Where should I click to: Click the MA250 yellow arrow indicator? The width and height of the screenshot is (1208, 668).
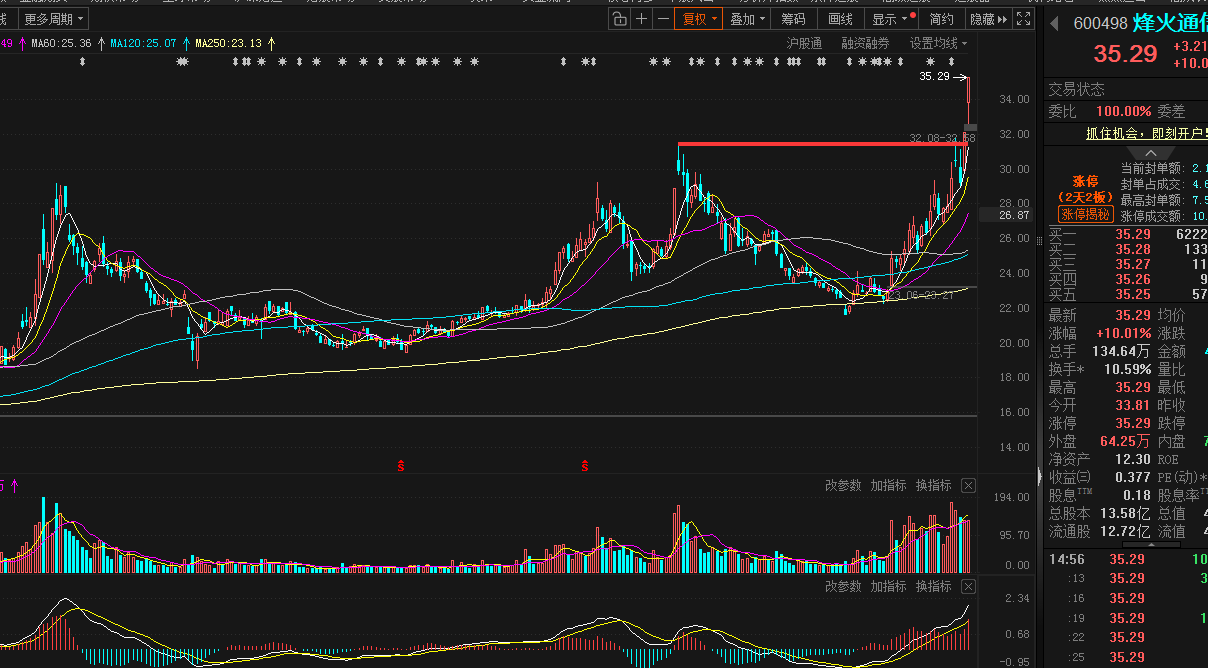[x=272, y=44]
